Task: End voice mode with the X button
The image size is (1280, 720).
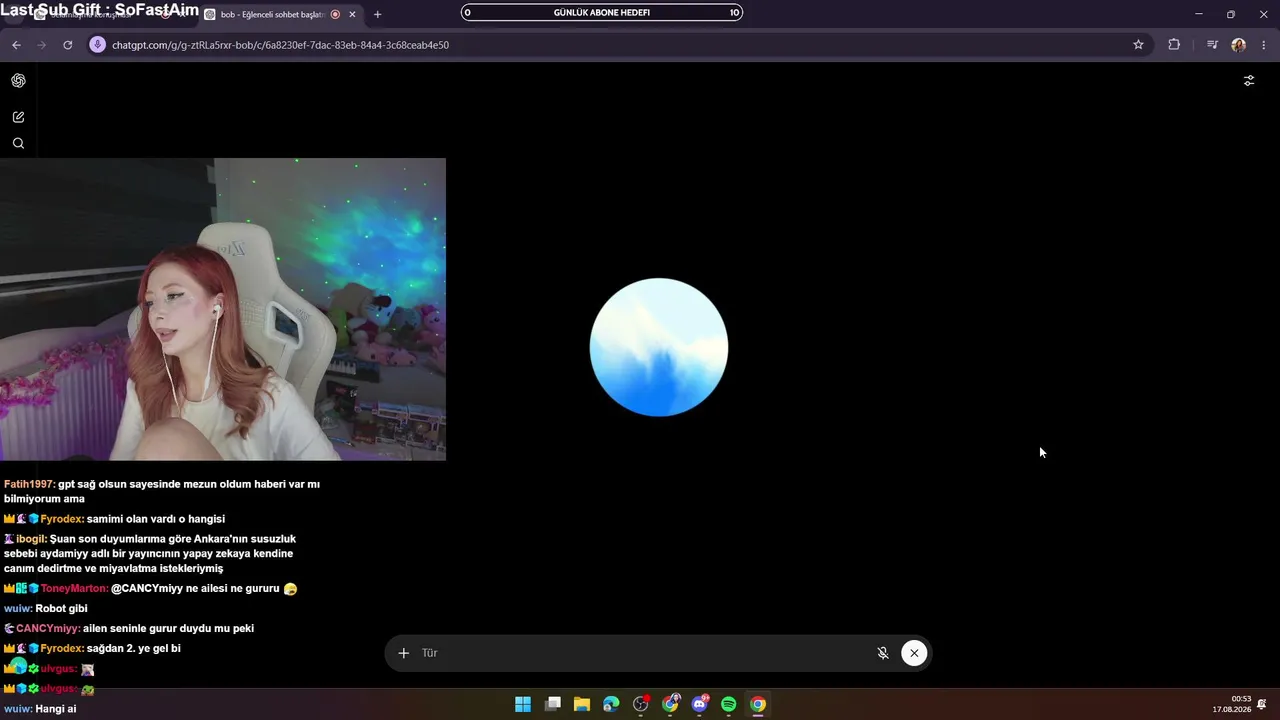Action: point(914,653)
